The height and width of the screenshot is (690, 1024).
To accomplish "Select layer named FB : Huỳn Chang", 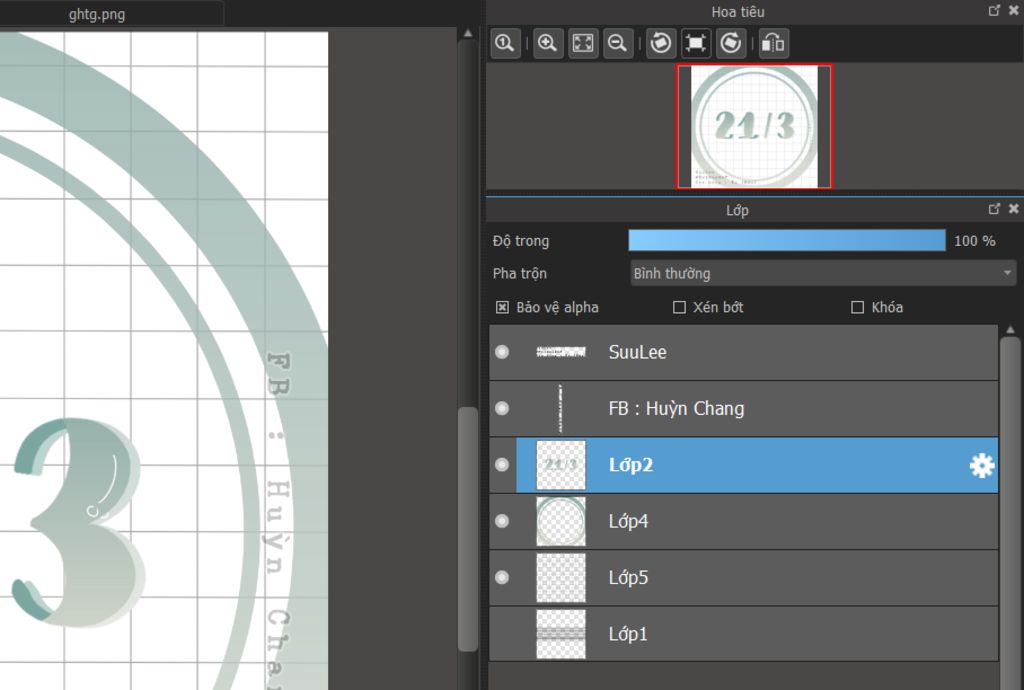I will [676, 409].
